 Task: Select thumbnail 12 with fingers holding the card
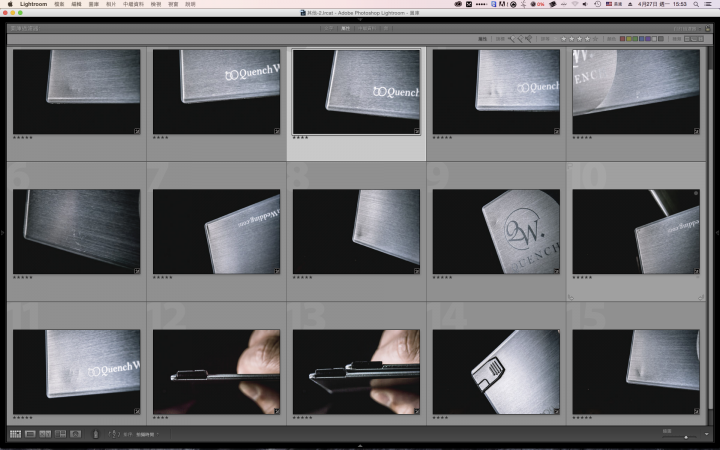click(216, 371)
